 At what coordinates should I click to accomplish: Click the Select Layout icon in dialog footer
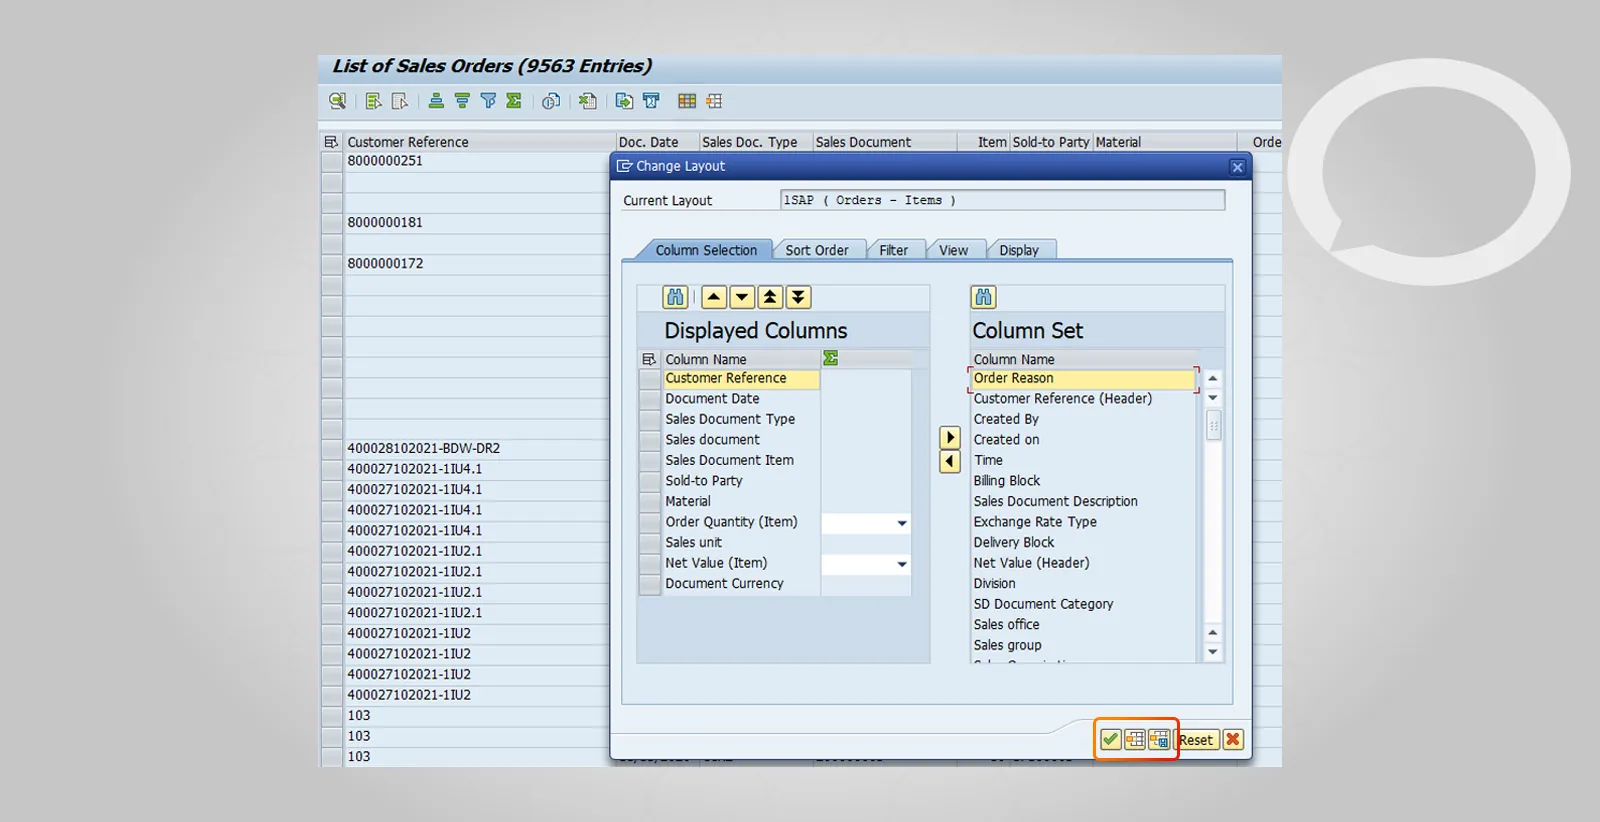1135,740
